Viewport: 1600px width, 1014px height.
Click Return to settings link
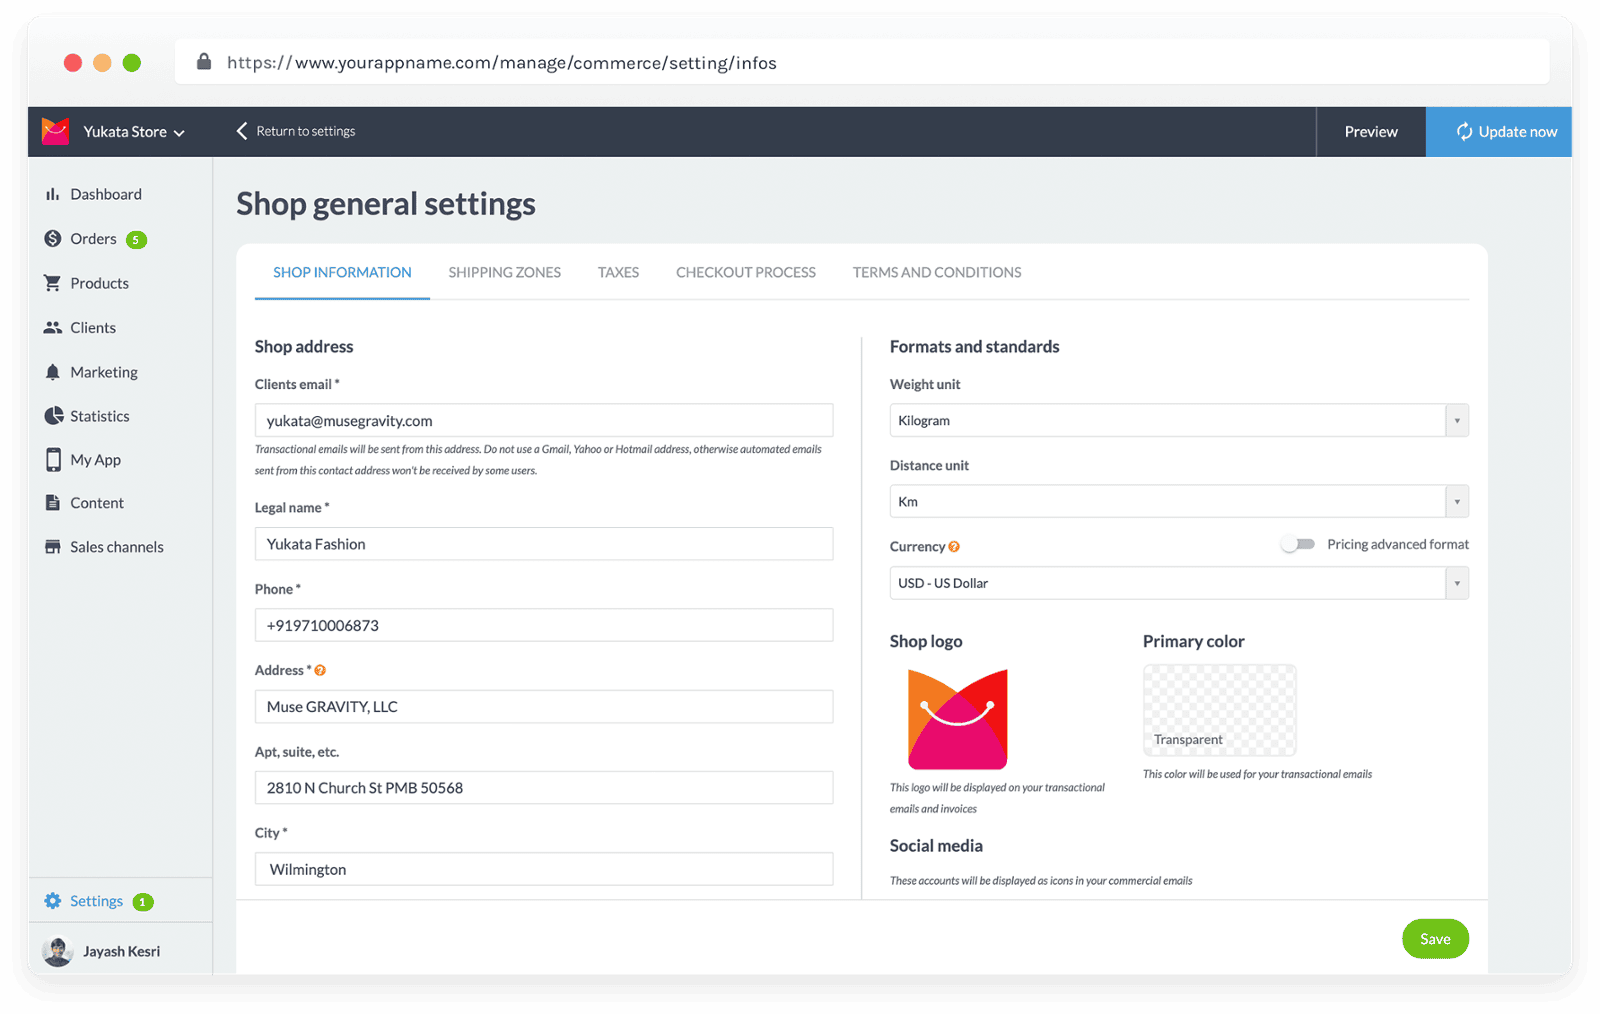305,131
